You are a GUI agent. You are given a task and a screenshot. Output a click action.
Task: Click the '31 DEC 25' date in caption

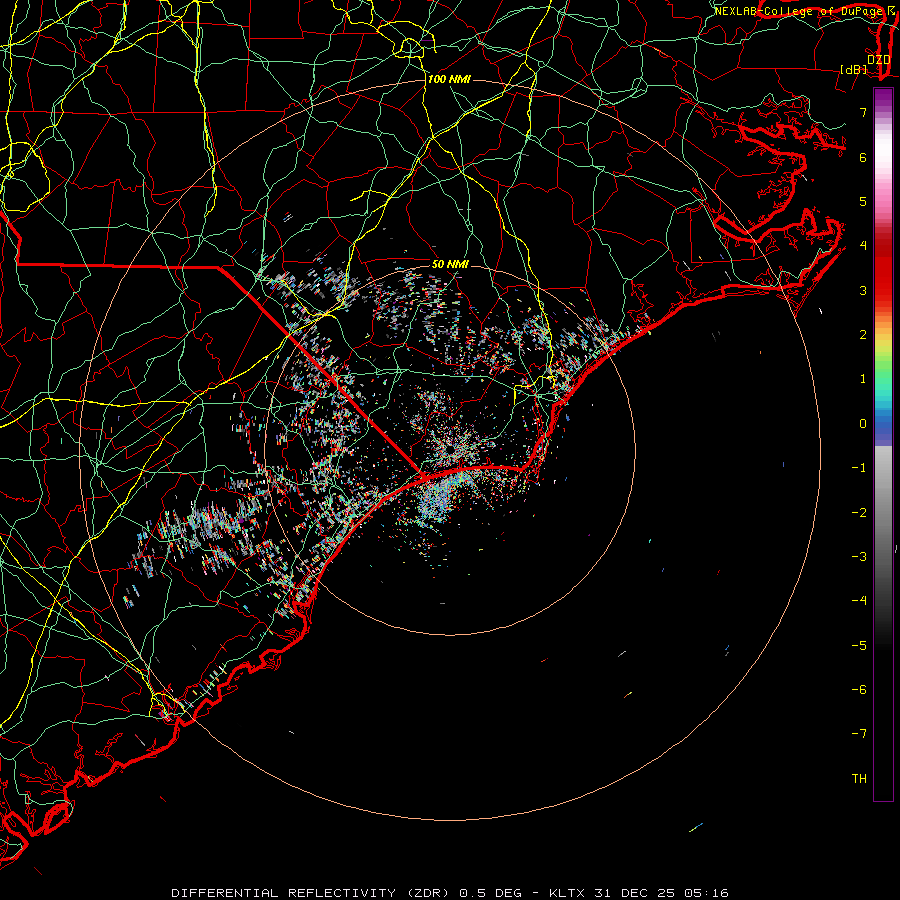pos(635,893)
